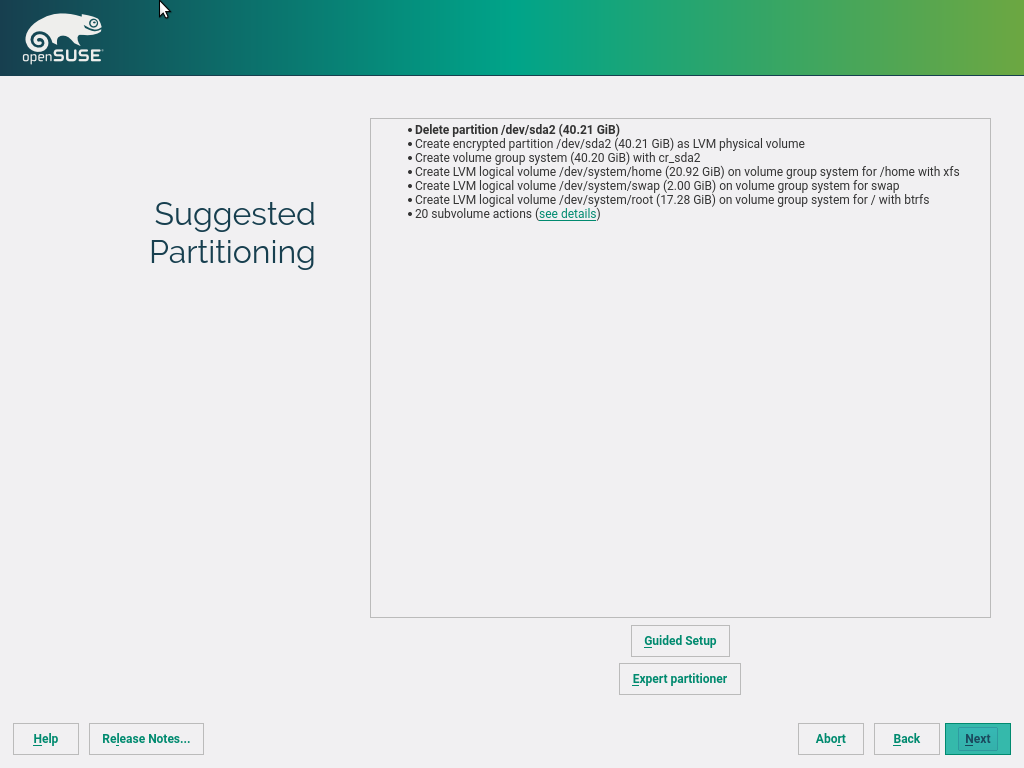Click the 'Suggested Partitioning' heading
The width and height of the screenshot is (1024, 768).
click(234, 233)
